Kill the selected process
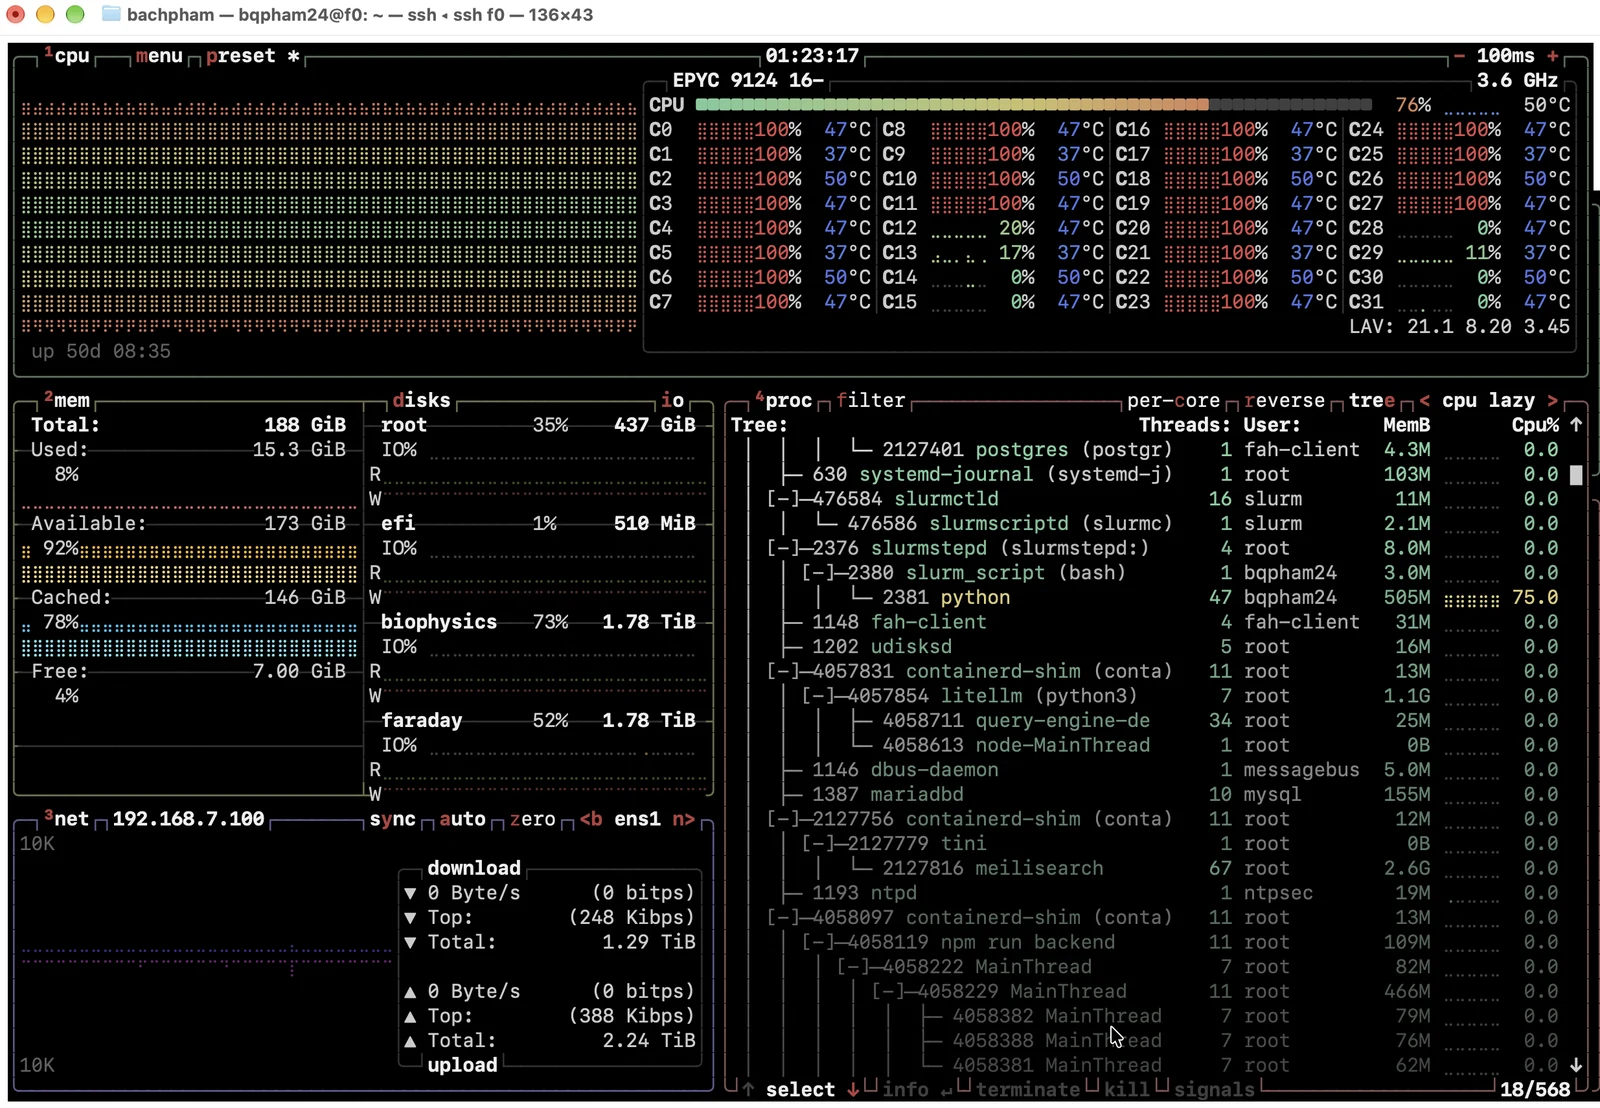The image size is (1600, 1108). point(1127,1090)
